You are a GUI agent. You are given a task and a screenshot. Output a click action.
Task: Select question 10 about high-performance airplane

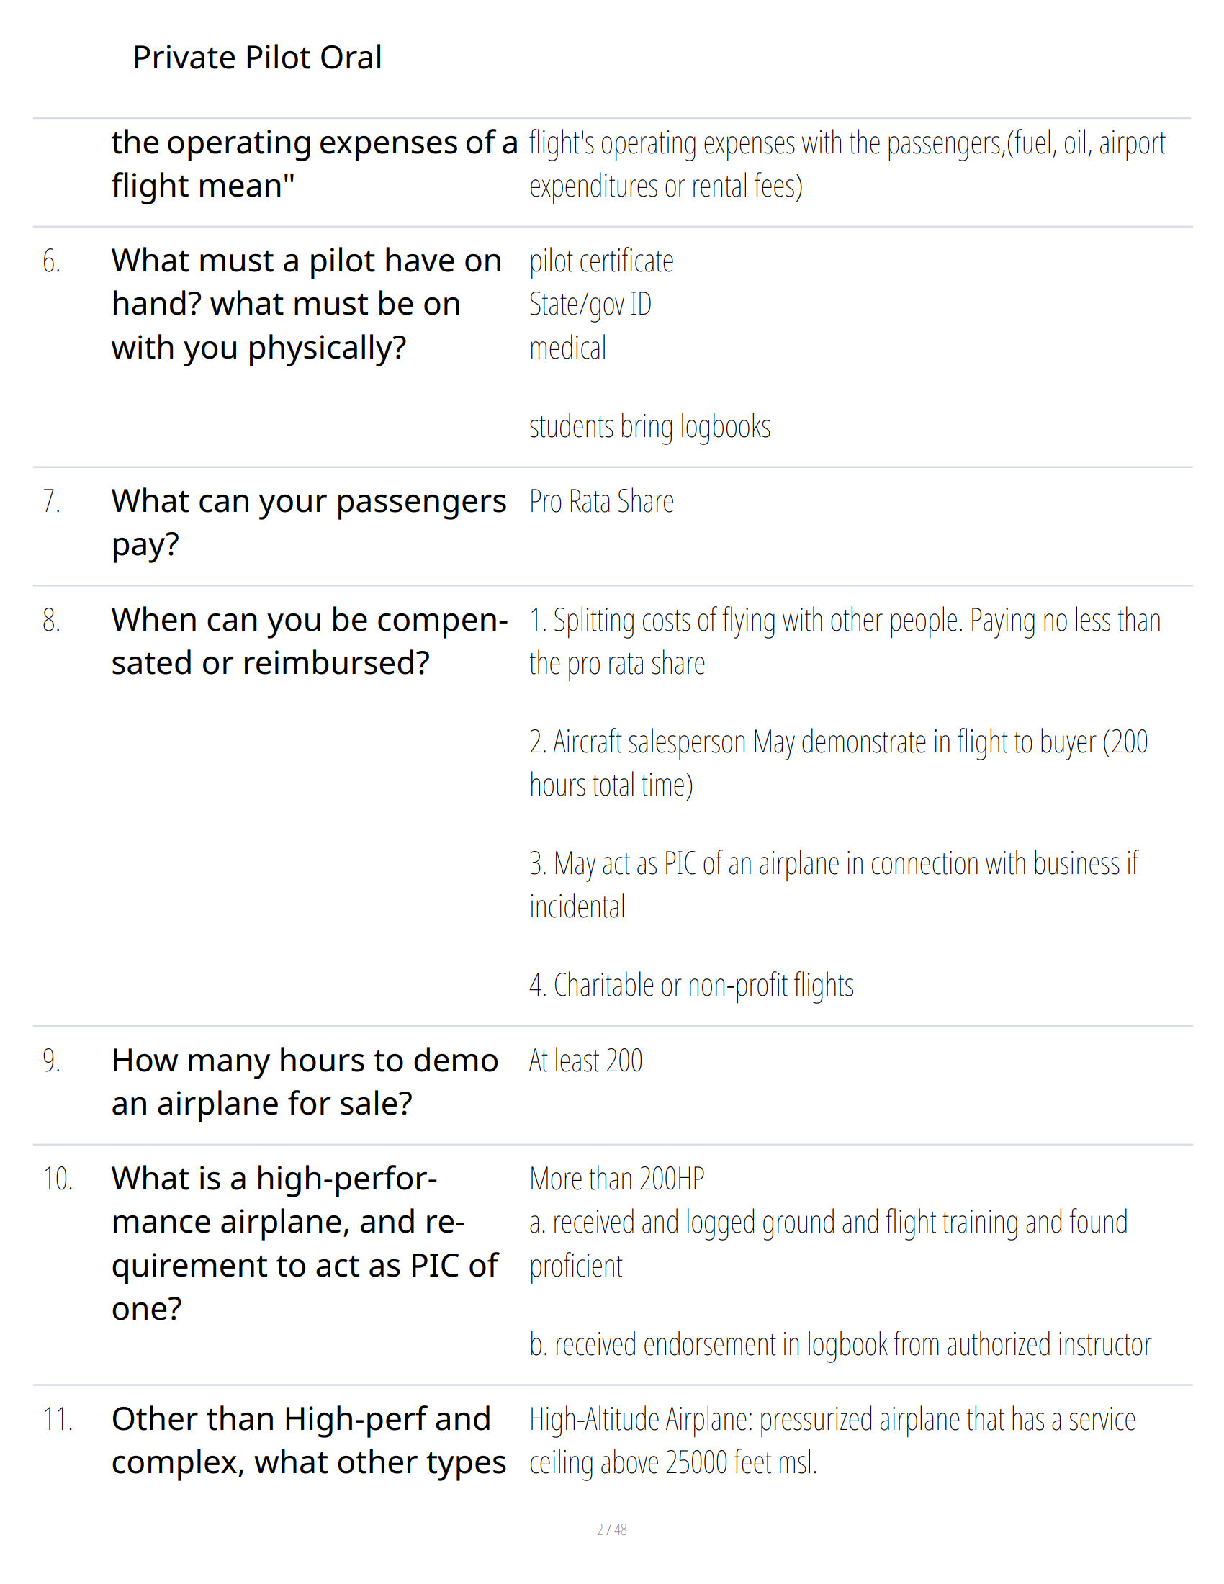pyautogui.click(x=305, y=1243)
